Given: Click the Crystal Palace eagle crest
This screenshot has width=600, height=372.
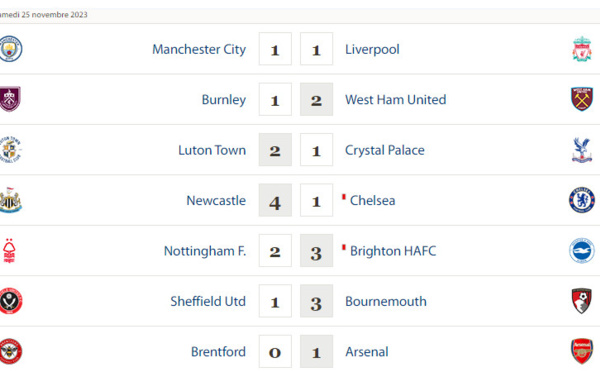Looking at the screenshot, I should click(x=582, y=150).
